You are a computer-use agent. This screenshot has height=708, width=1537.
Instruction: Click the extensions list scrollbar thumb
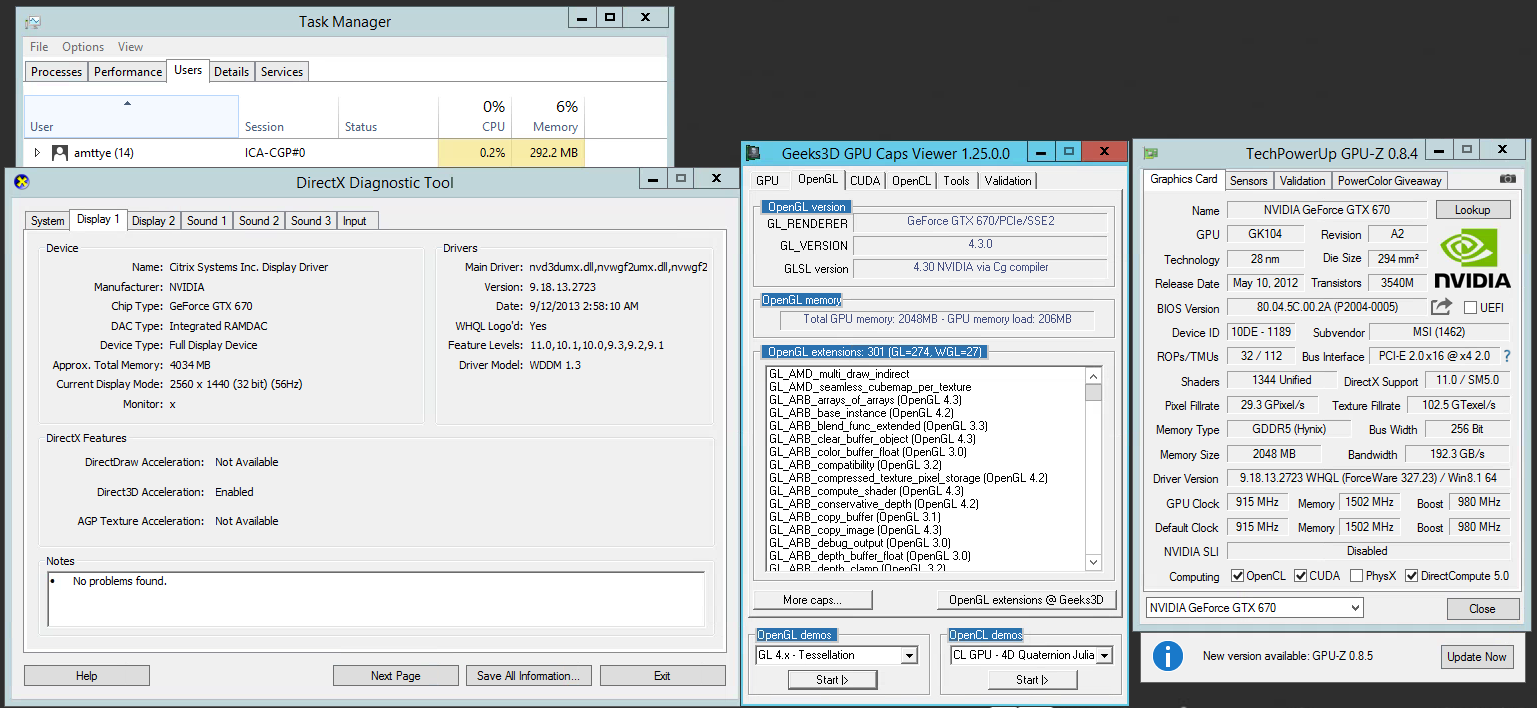click(1093, 393)
